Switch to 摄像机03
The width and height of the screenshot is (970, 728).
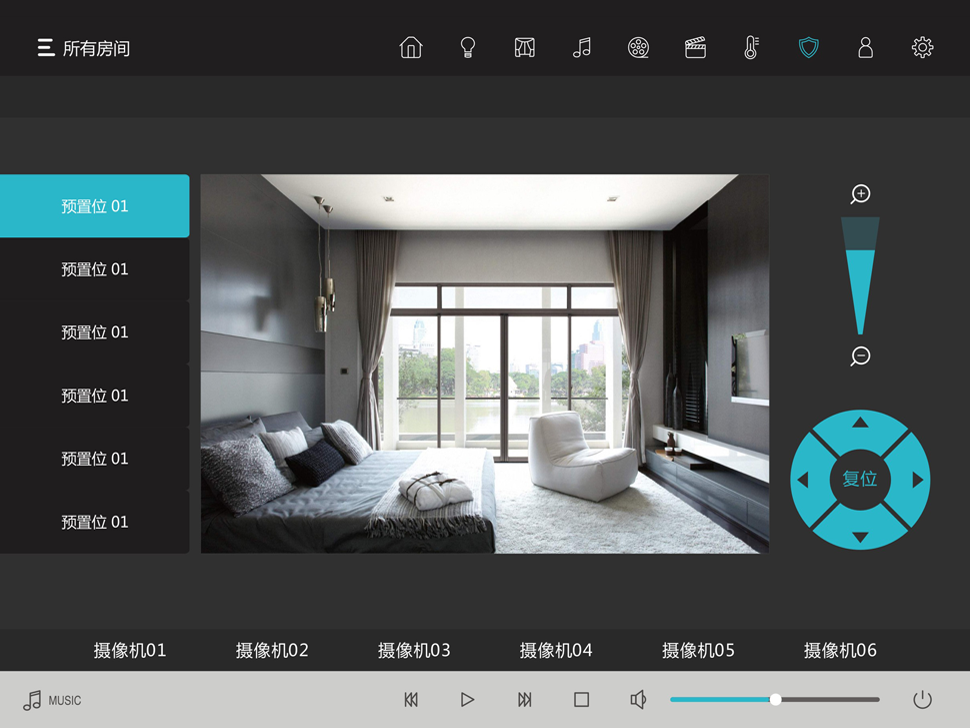[x=414, y=650]
